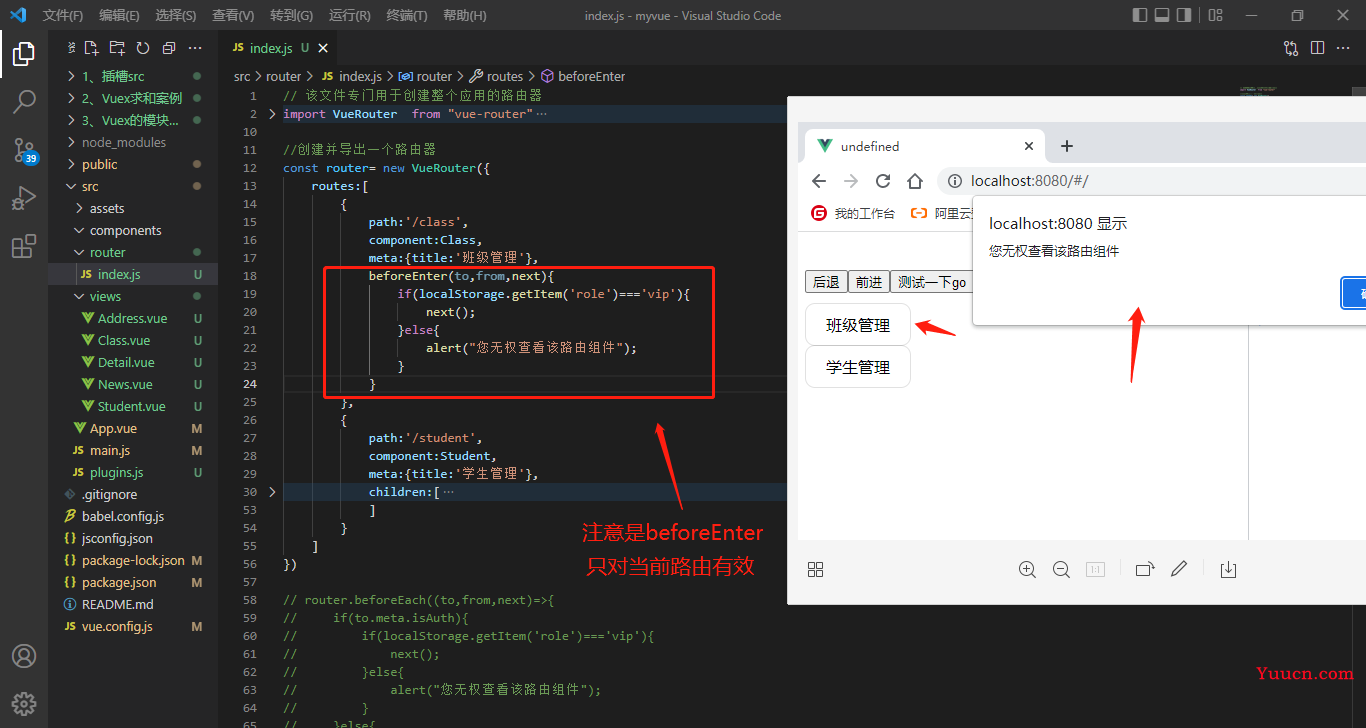This screenshot has width=1366, height=728.
Task: Open the Run and Debug view
Action: [x=24, y=199]
